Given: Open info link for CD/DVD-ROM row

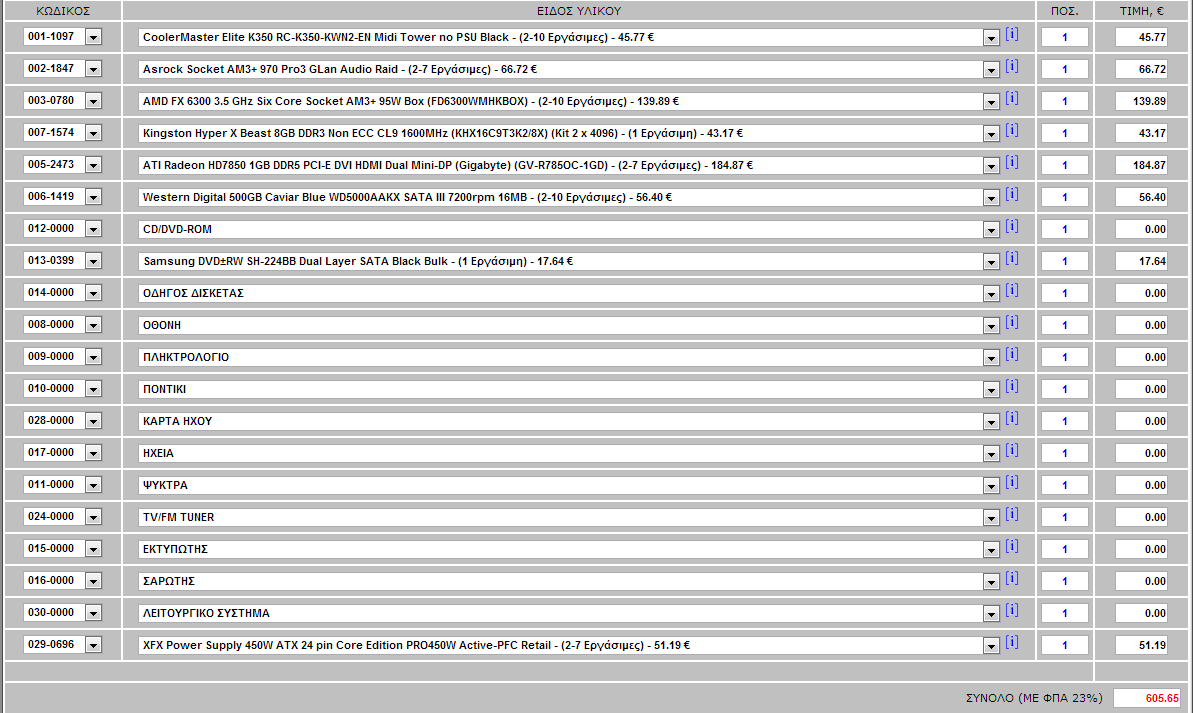Looking at the screenshot, I should pos(1011,226).
